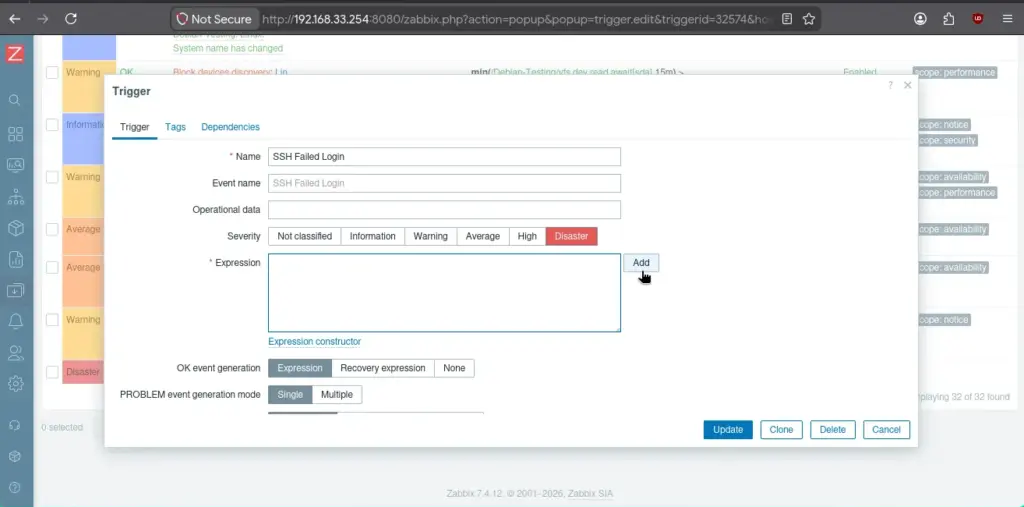
Task: Open the Zabbix sidebar search icon
Action: (x=15, y=100)
